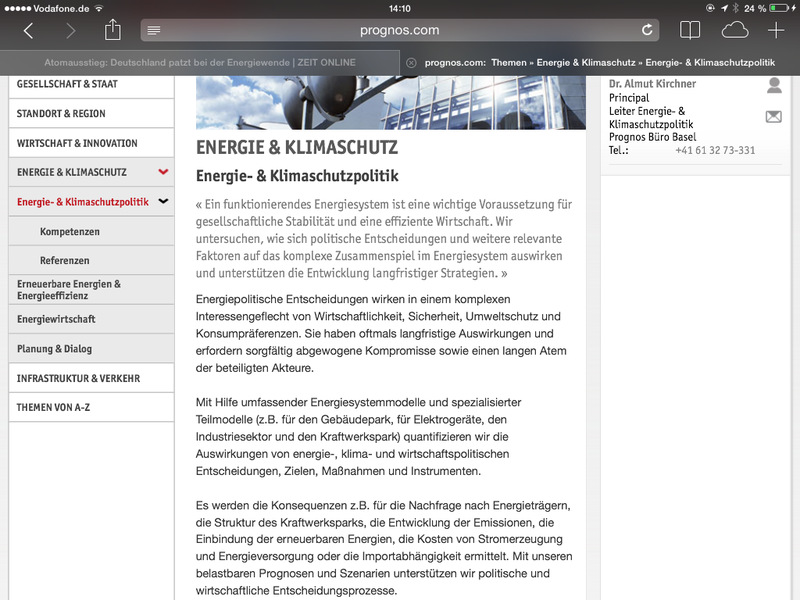Call the phone number +41 61 32 73-331

coord(714,151)
